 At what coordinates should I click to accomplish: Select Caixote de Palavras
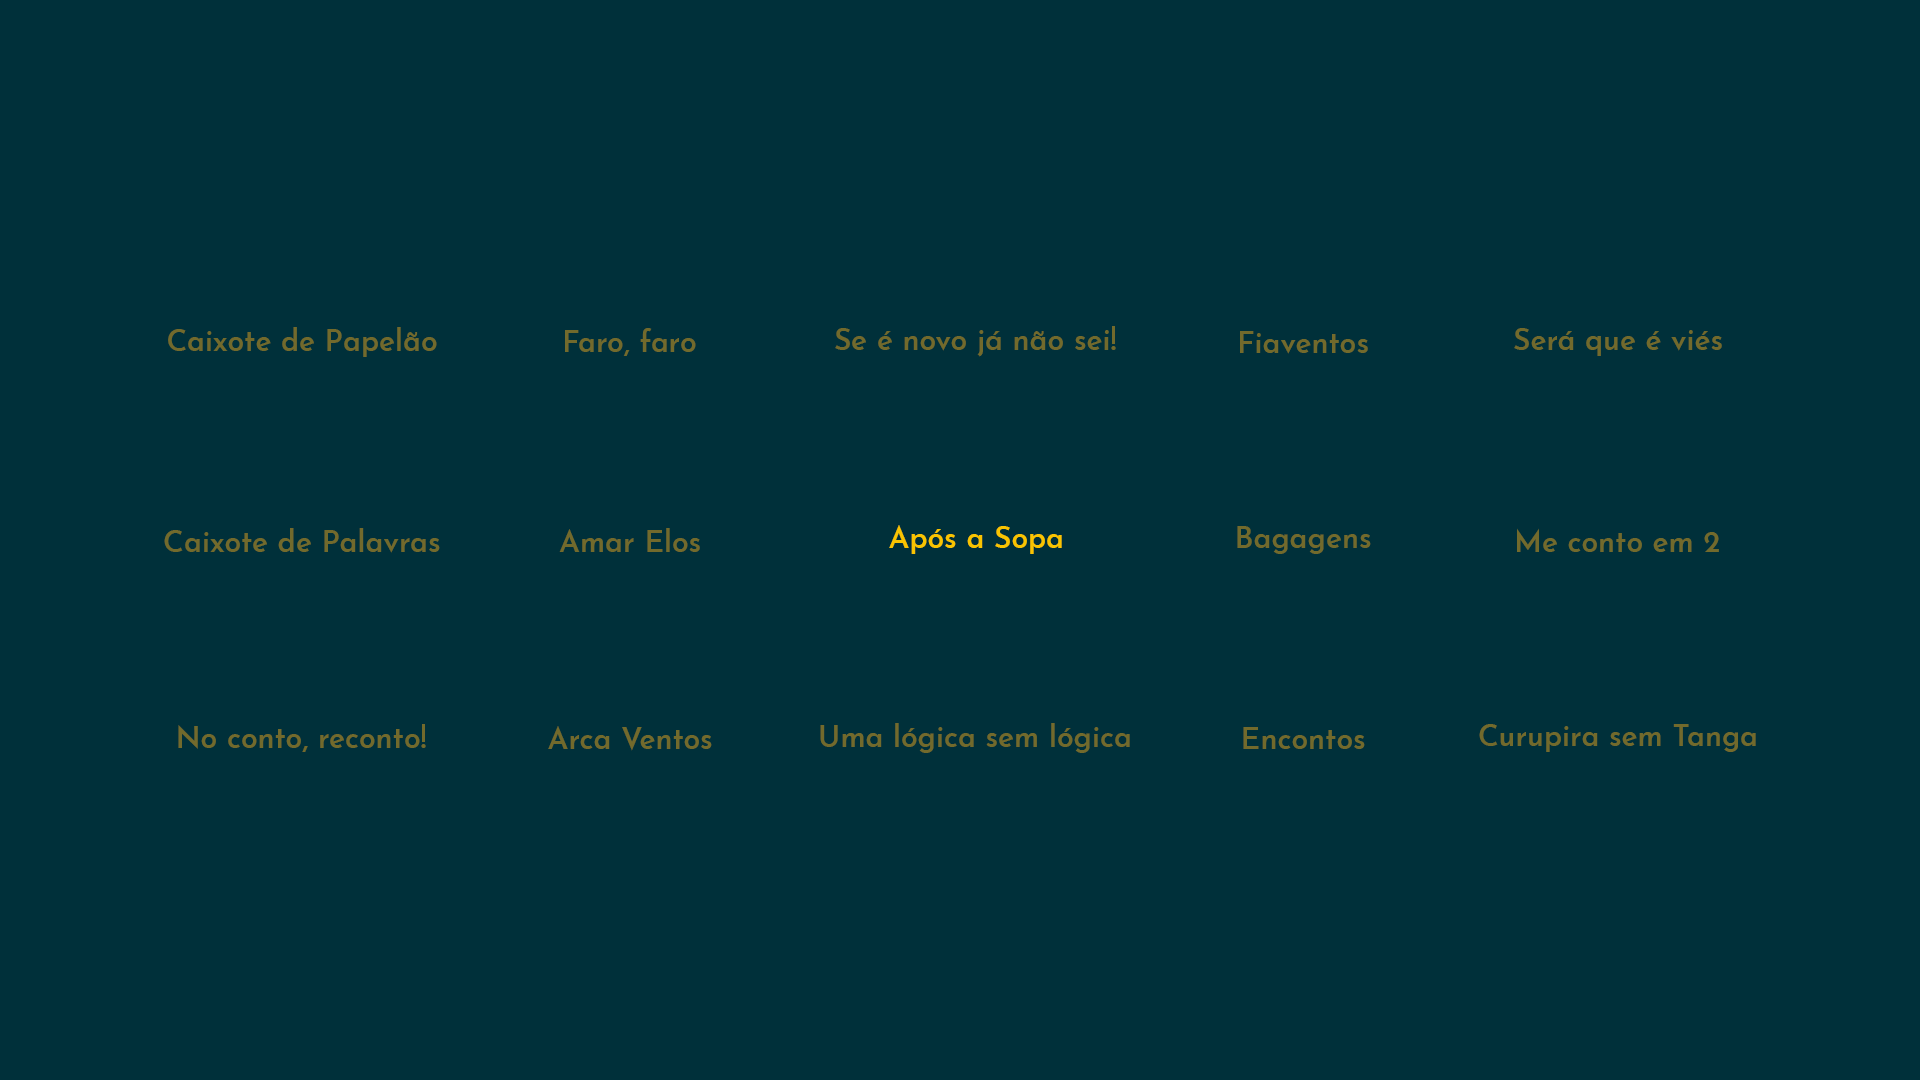[302, 543]
